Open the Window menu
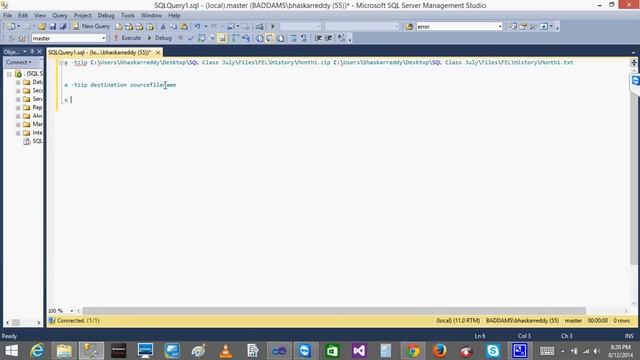Image resolution: width=640 pixels, height=360 pixels. (x=151, y=15)
